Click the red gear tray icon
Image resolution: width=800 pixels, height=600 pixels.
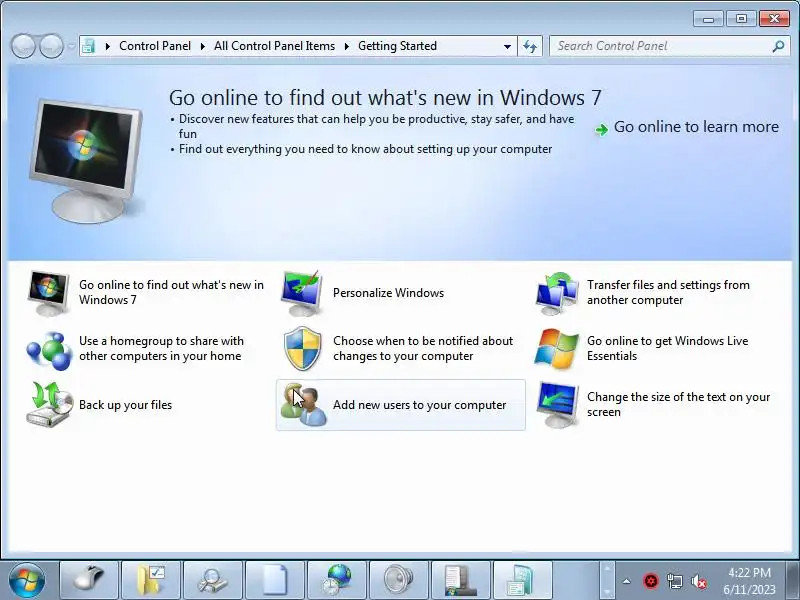(651, 581)
